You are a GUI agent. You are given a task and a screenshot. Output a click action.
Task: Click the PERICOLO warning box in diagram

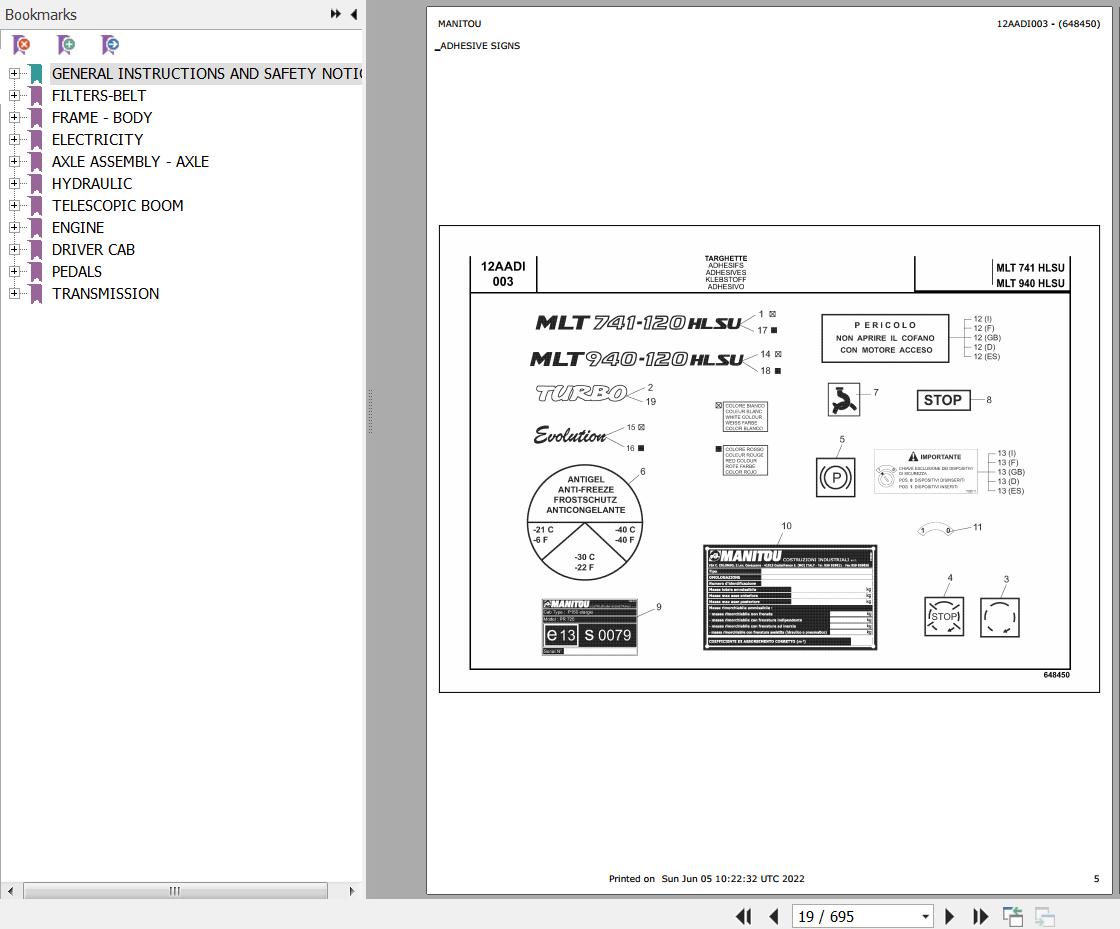[x=885, y=338]
